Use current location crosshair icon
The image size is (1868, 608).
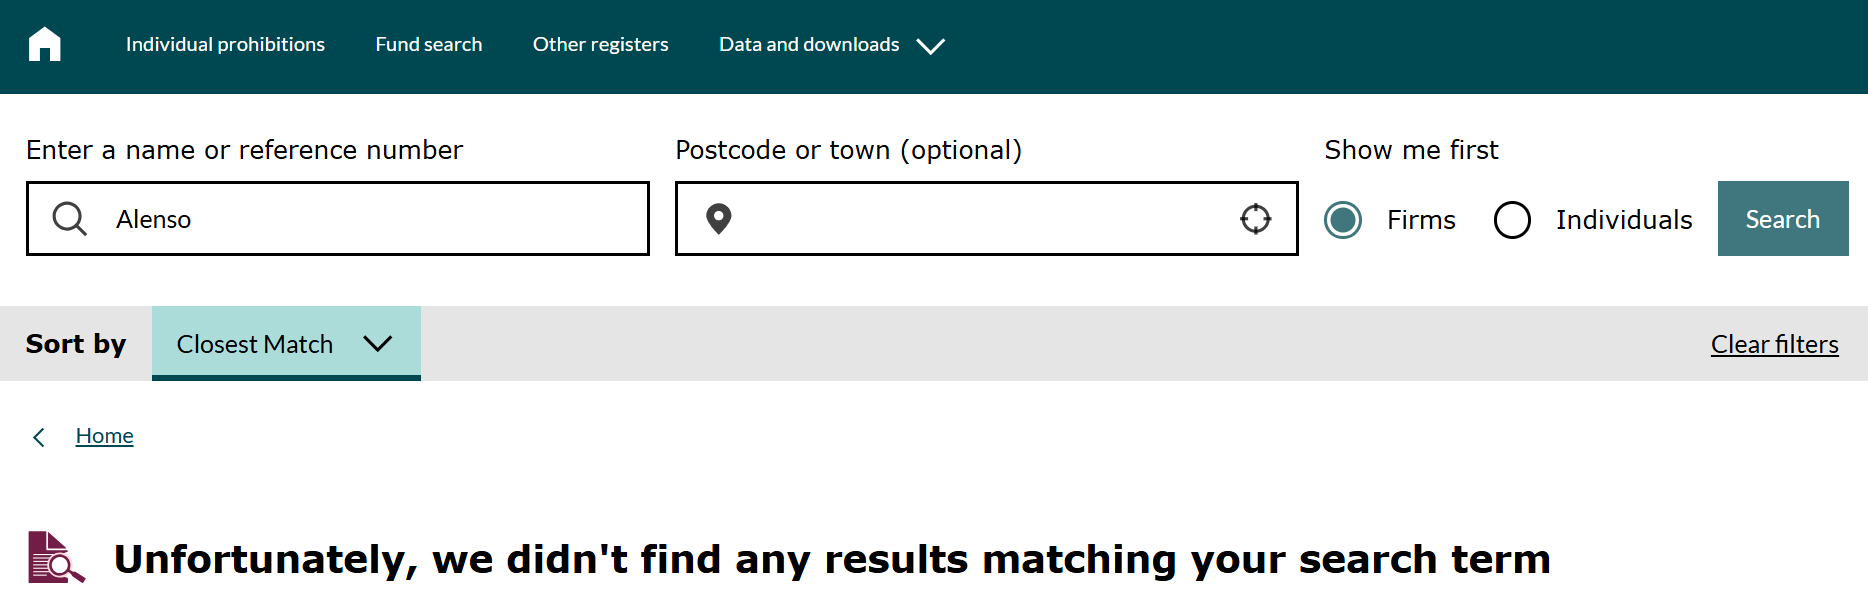[x=1255, y=218]
